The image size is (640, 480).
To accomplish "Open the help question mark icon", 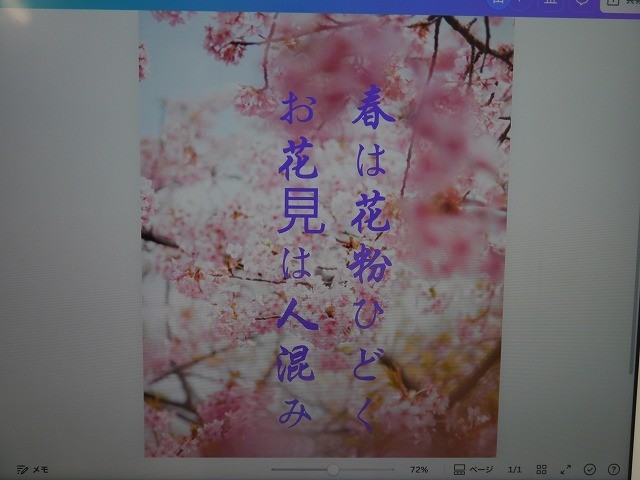I will [x=614, y=469].
